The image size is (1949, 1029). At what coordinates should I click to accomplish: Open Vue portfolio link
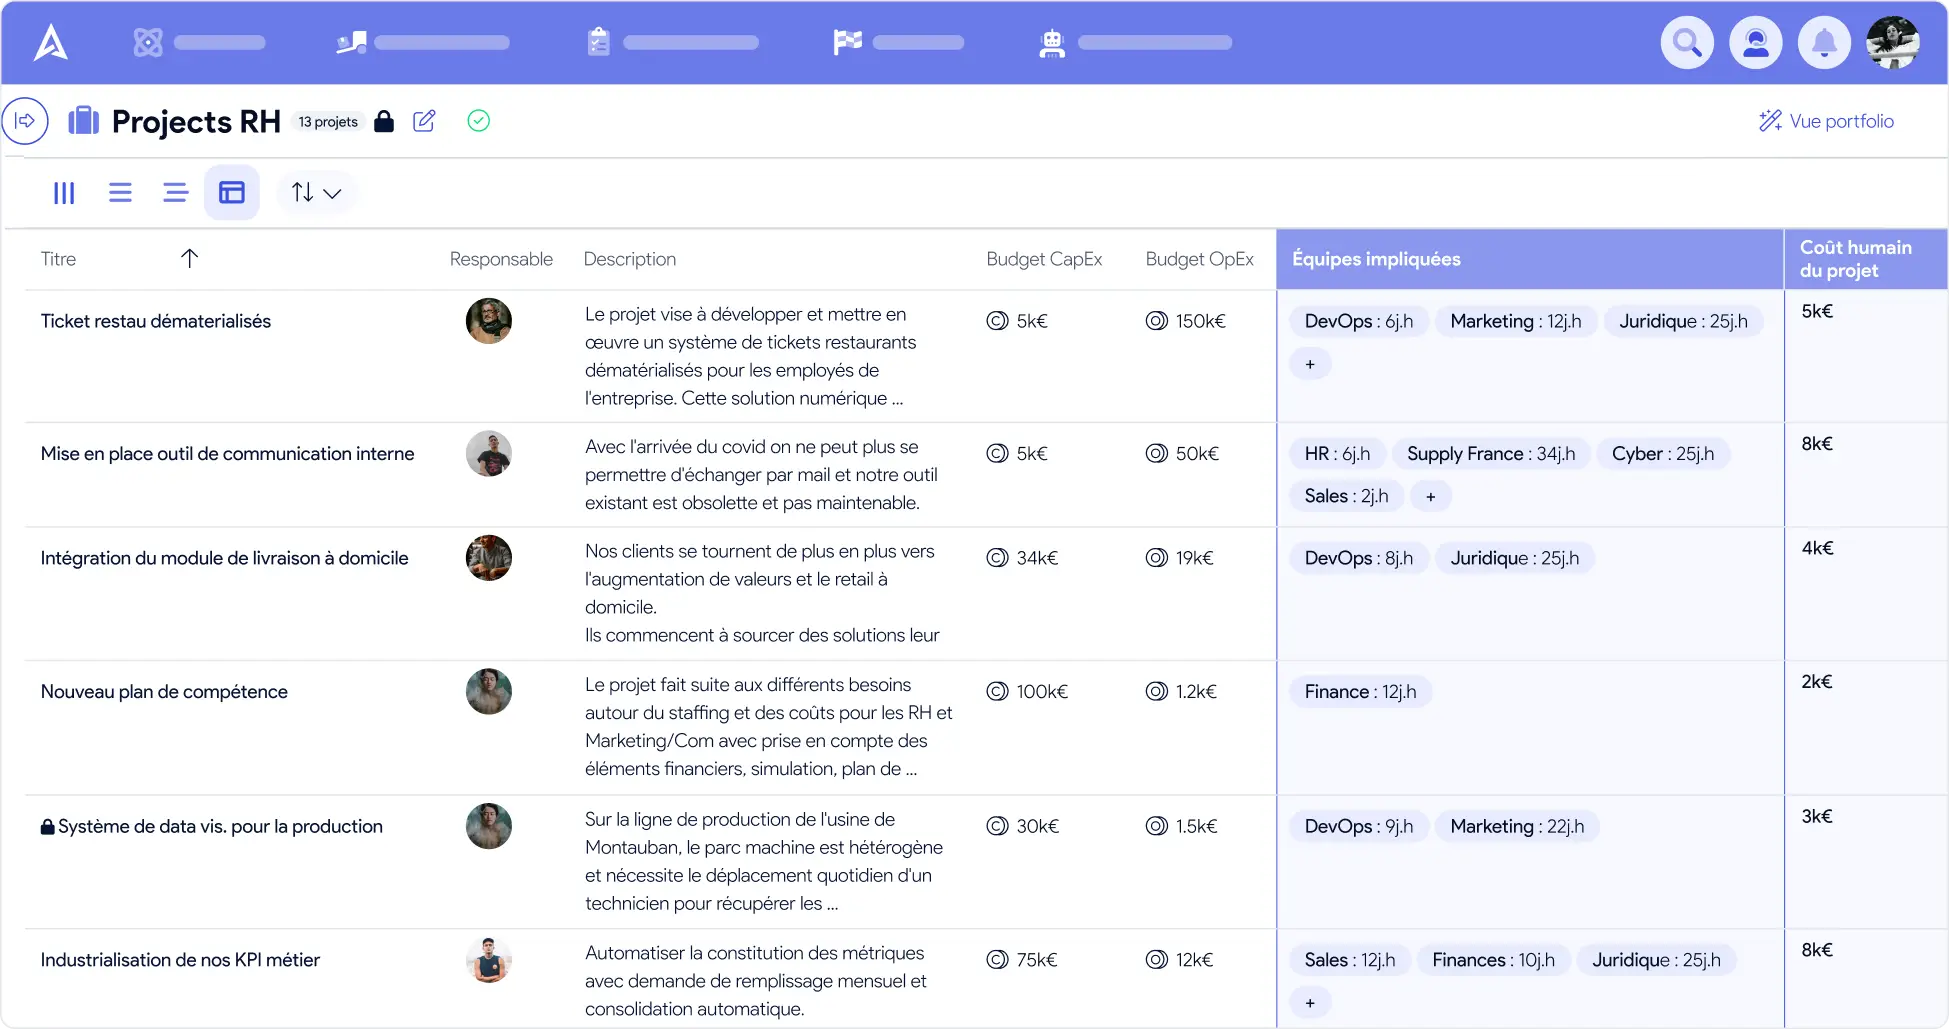[x=1826, y=121]
